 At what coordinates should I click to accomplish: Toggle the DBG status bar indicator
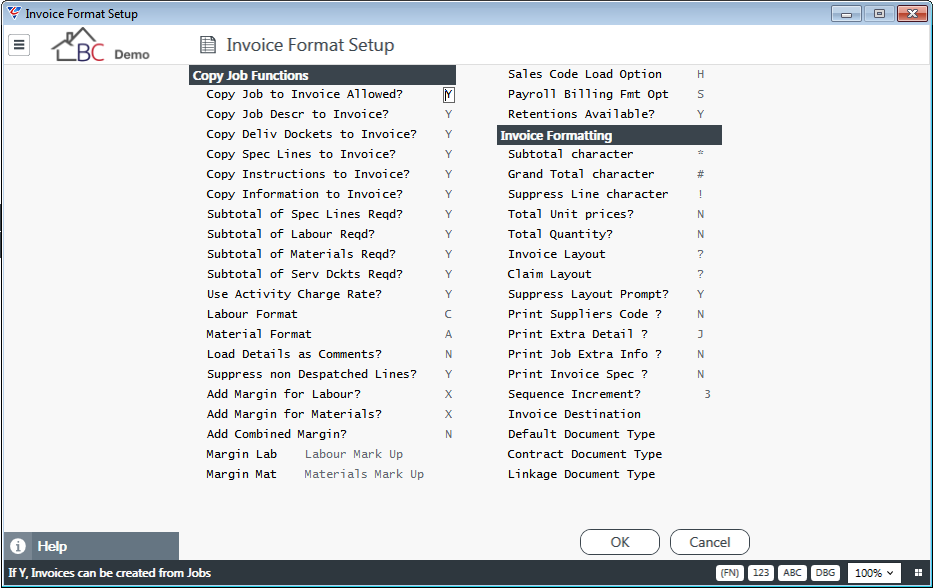click(825, 573)
